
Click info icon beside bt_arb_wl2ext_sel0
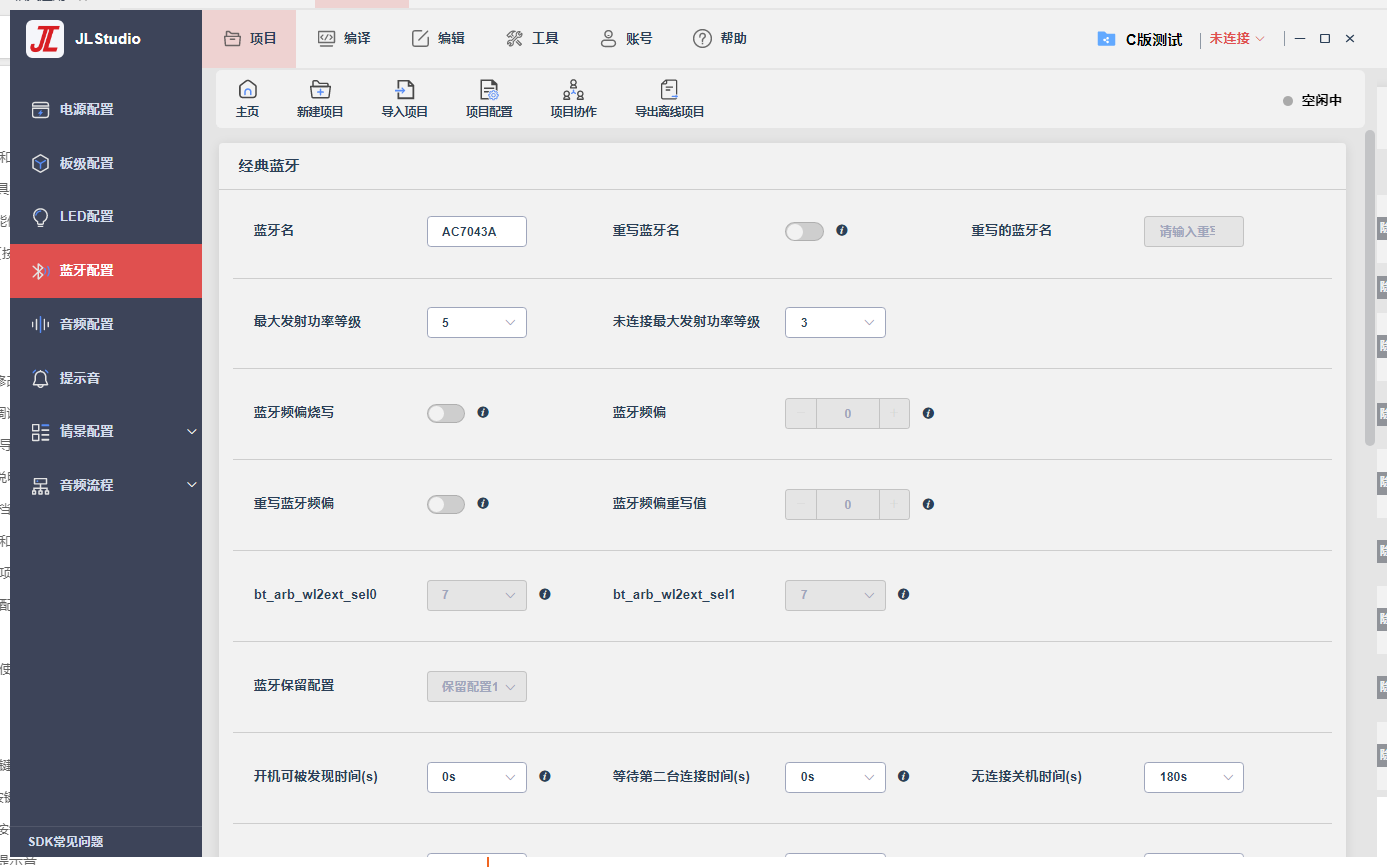(545, 594)
